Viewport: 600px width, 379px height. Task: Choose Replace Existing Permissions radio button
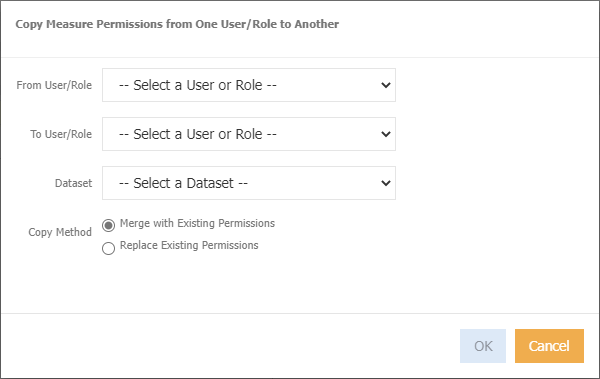pyautogui.click(x=108, y=248)
